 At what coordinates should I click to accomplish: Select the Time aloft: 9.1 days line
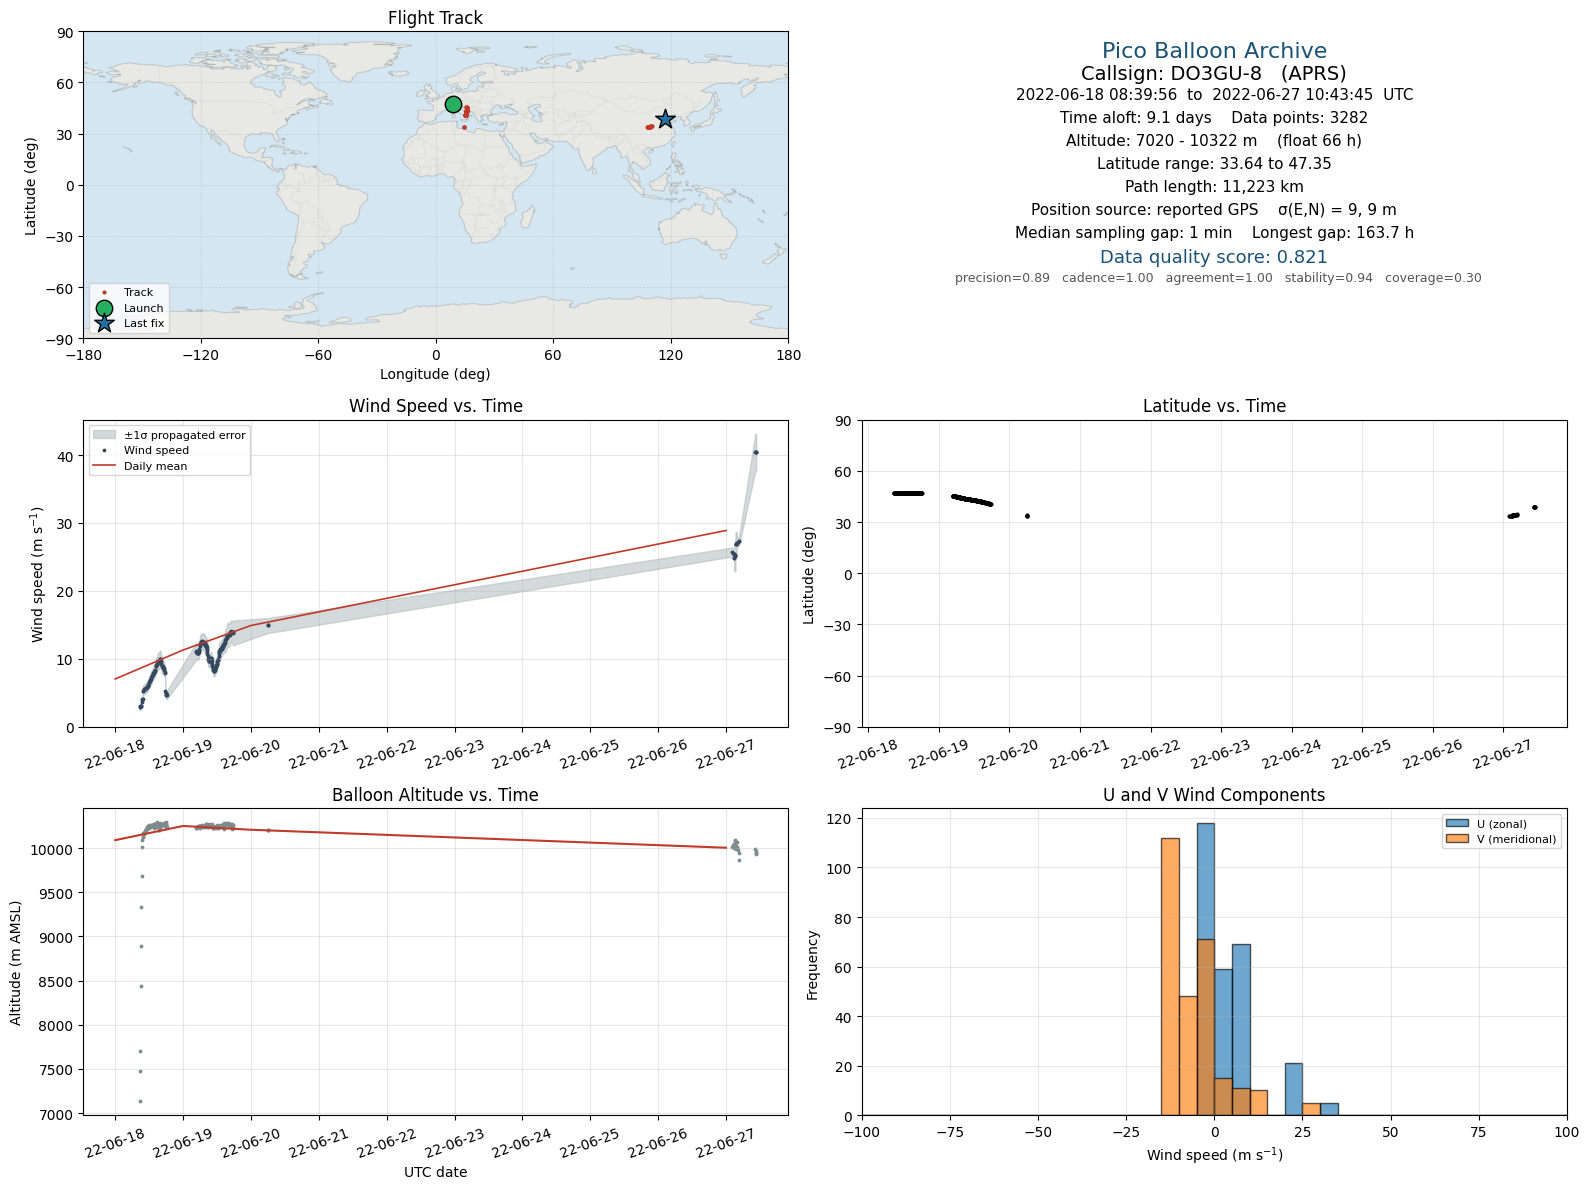pyautogui.click(x=1214, y=118)
